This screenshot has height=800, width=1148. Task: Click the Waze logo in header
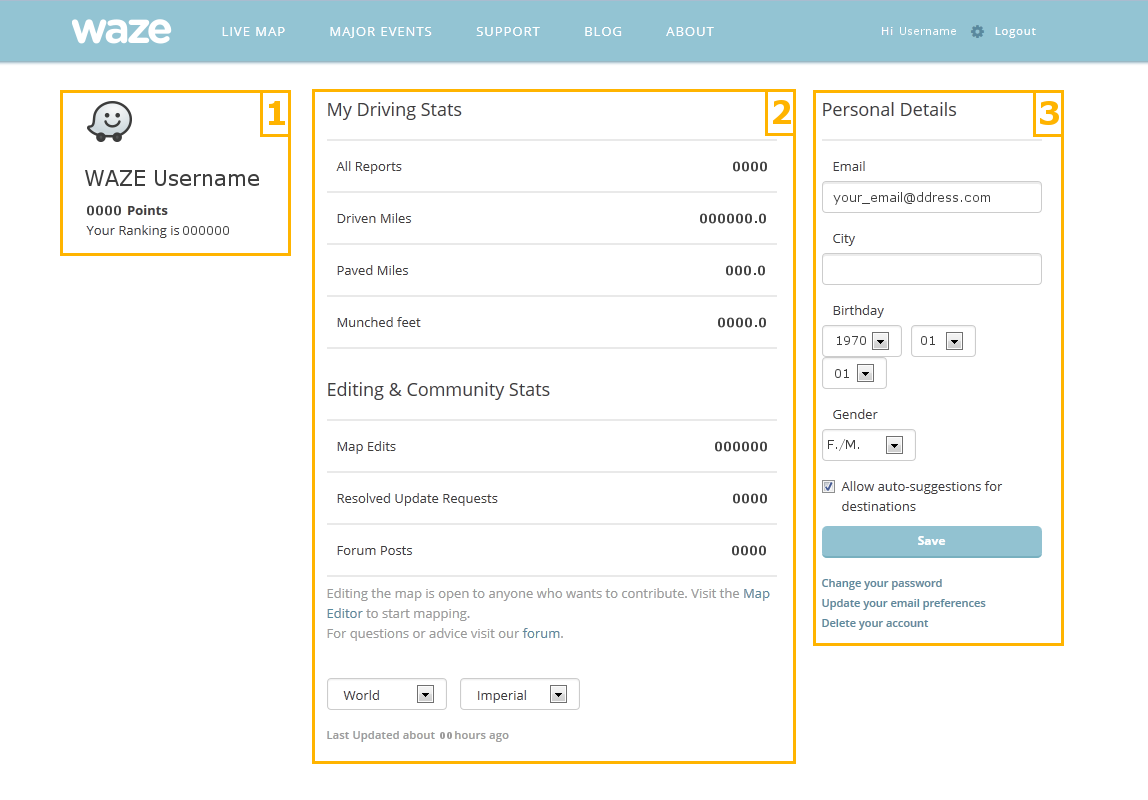(x=121, y=31)
